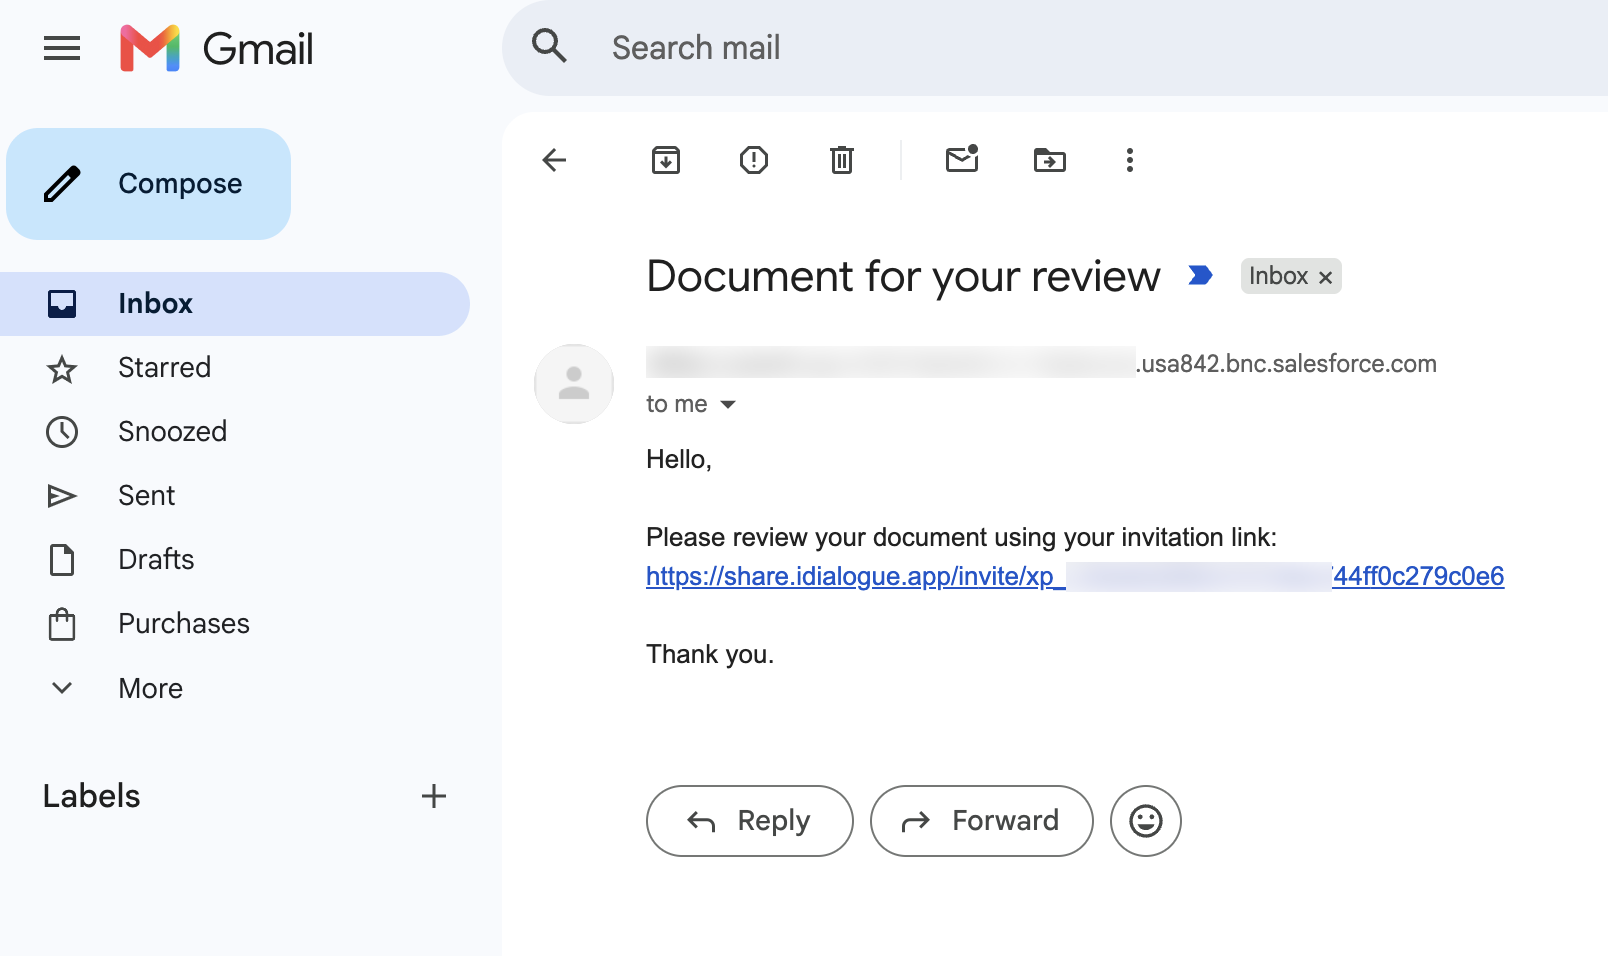Open the three-dot more options menu

click(x=1130, y=160)
